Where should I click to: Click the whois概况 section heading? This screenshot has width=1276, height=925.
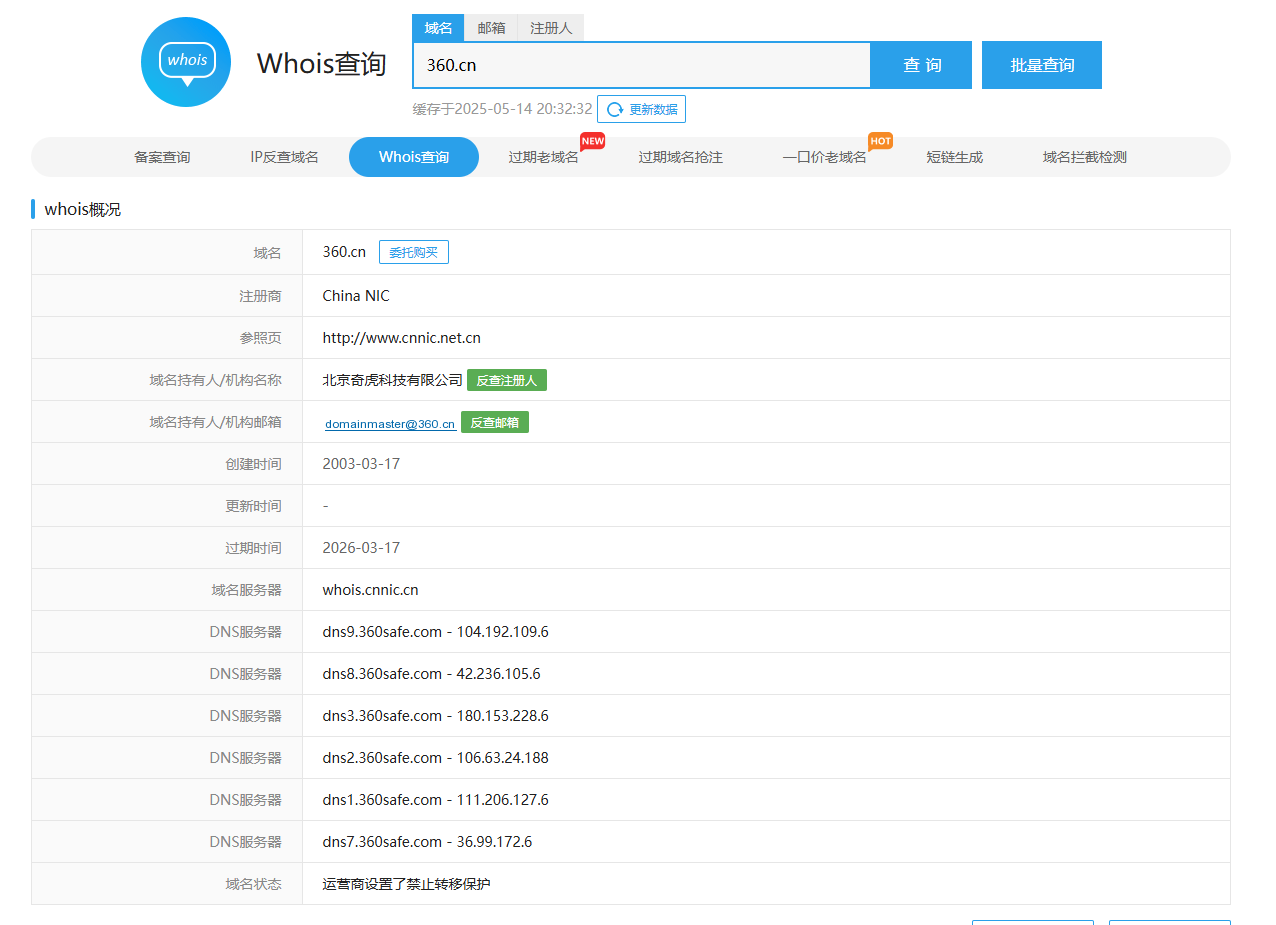(83, 210)
